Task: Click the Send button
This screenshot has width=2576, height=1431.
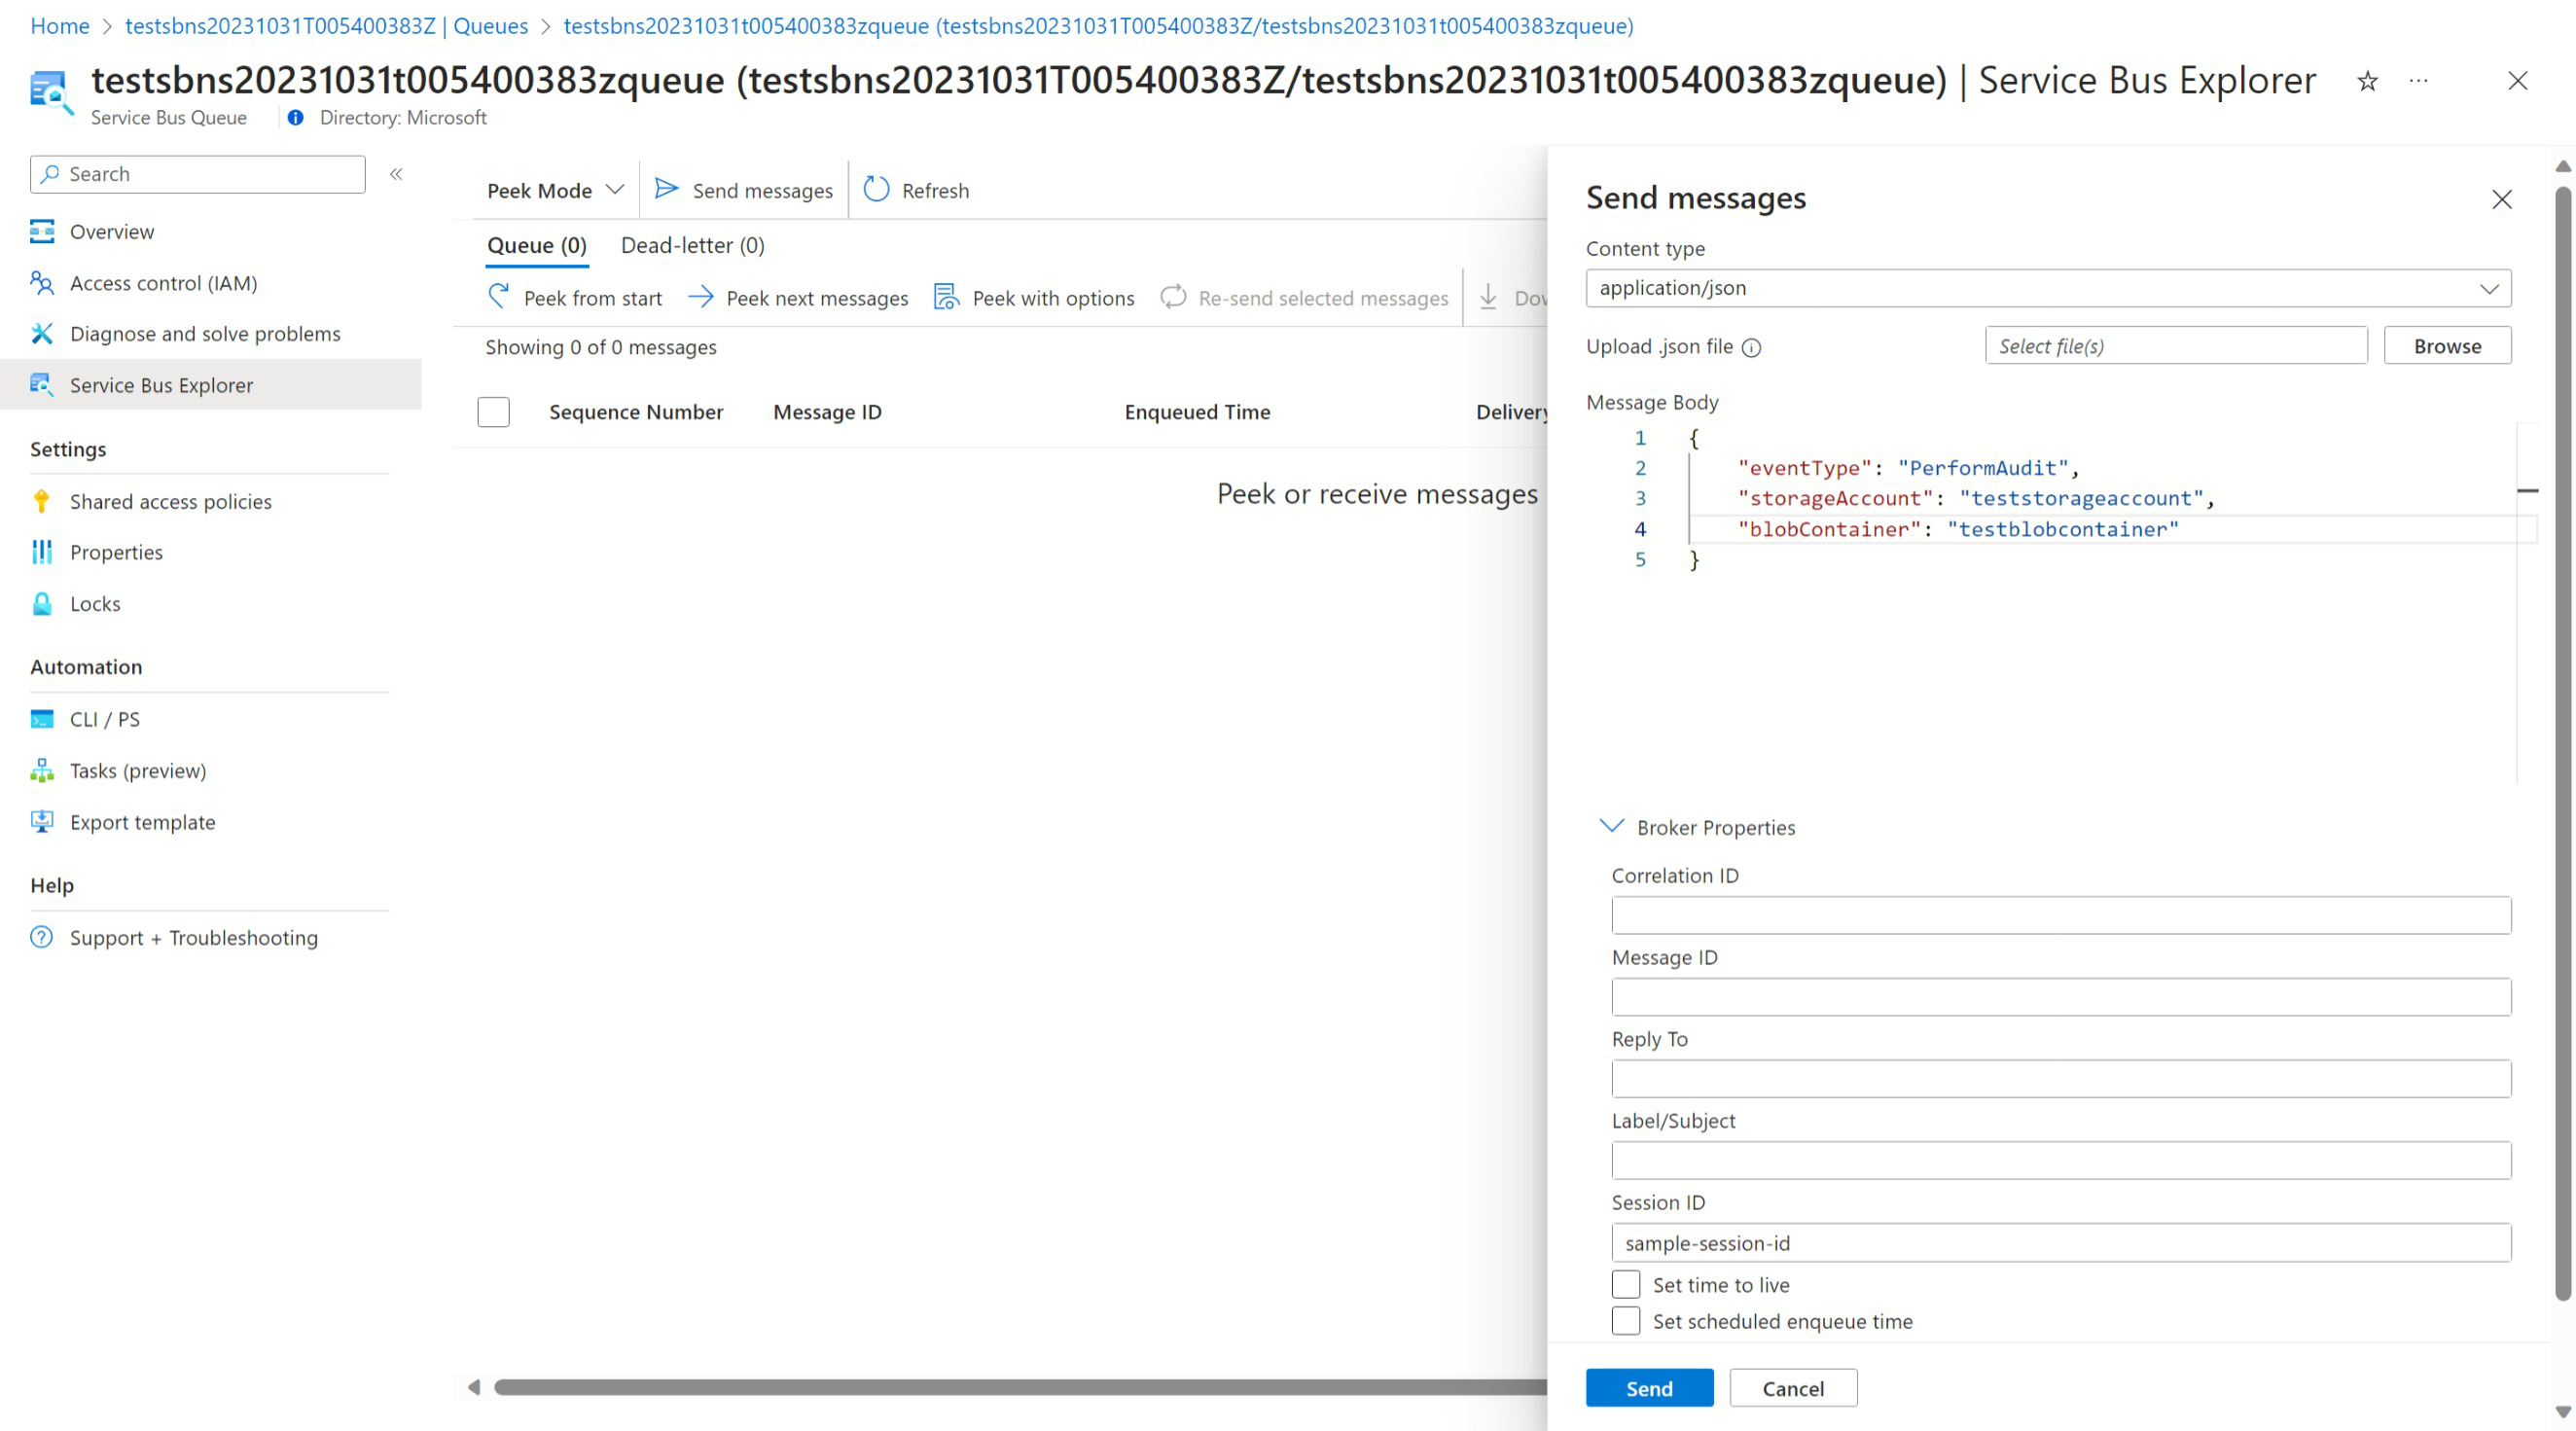Action: coord(1649,1387)
